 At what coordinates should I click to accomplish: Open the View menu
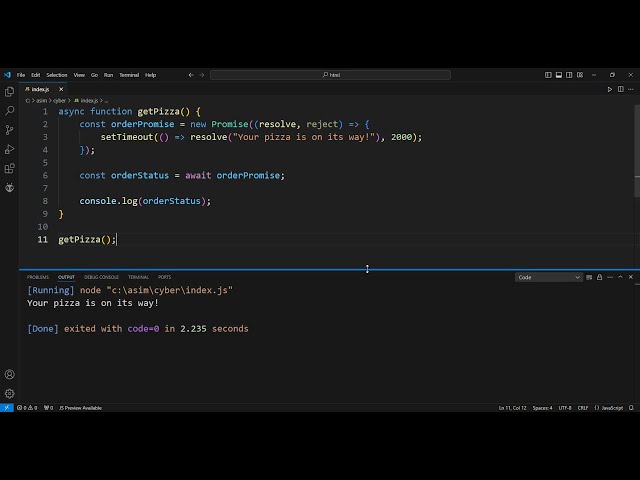tap(79, 75)
